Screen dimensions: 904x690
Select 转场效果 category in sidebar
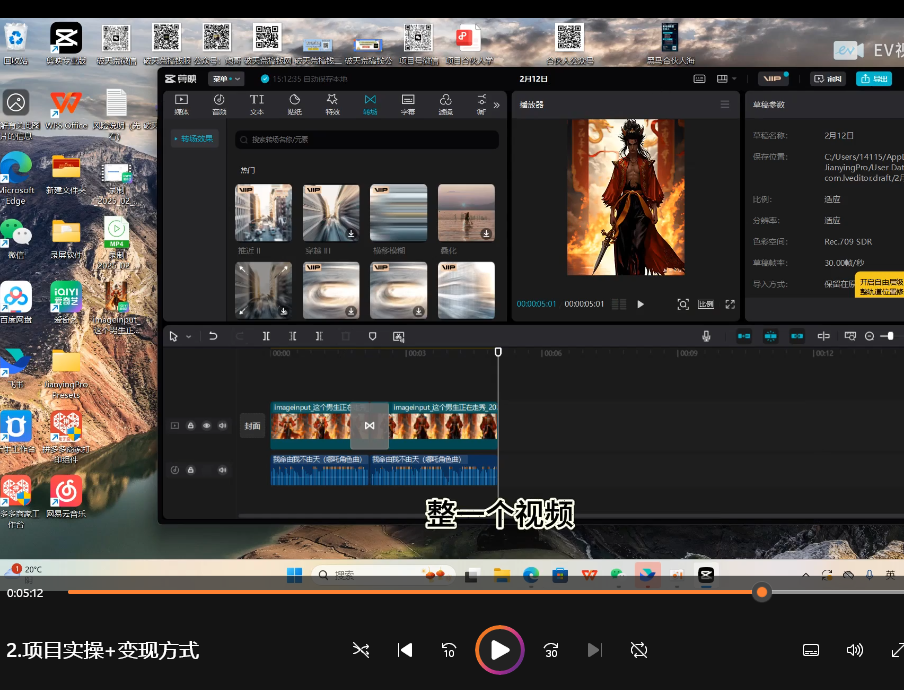pos(197,138)
